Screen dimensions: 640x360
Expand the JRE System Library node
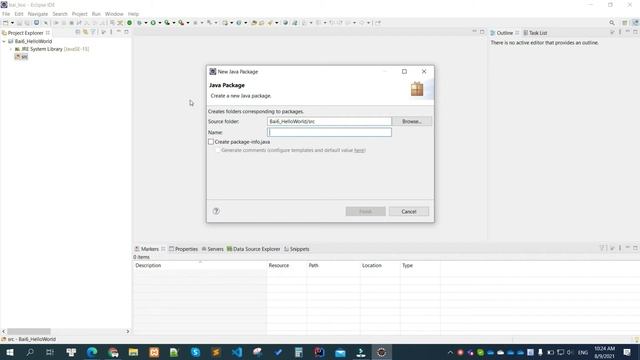coord(11,49)
